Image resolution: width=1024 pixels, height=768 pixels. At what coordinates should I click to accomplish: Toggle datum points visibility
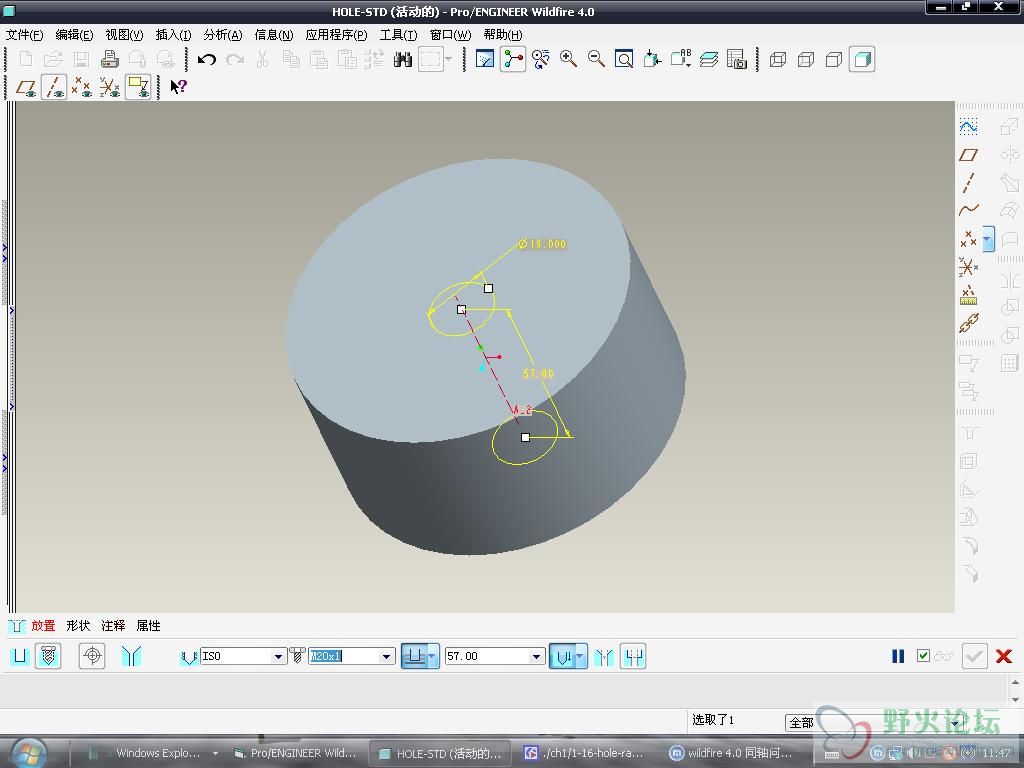point(82,87)
